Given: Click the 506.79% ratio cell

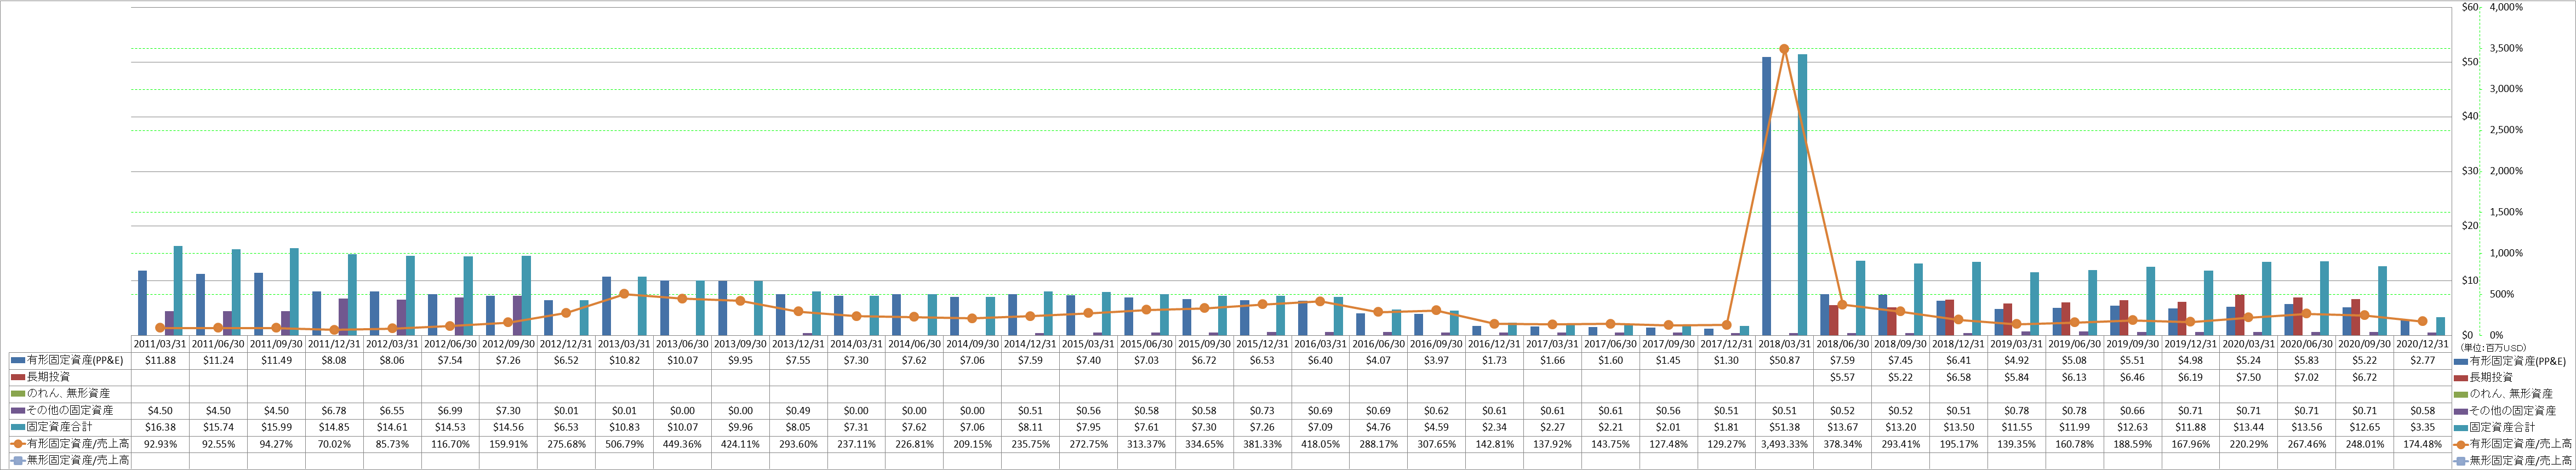Looking at the screenshot, I should click(624, 444).
